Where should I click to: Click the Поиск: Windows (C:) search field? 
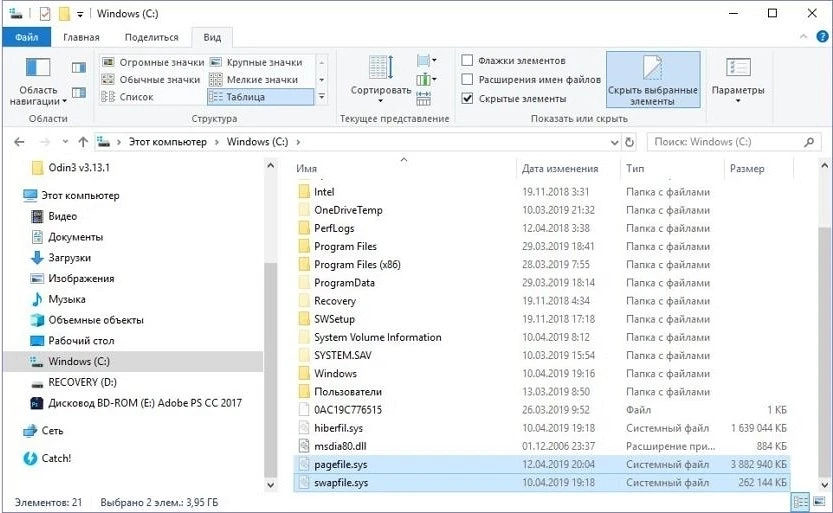coord(733,142)
